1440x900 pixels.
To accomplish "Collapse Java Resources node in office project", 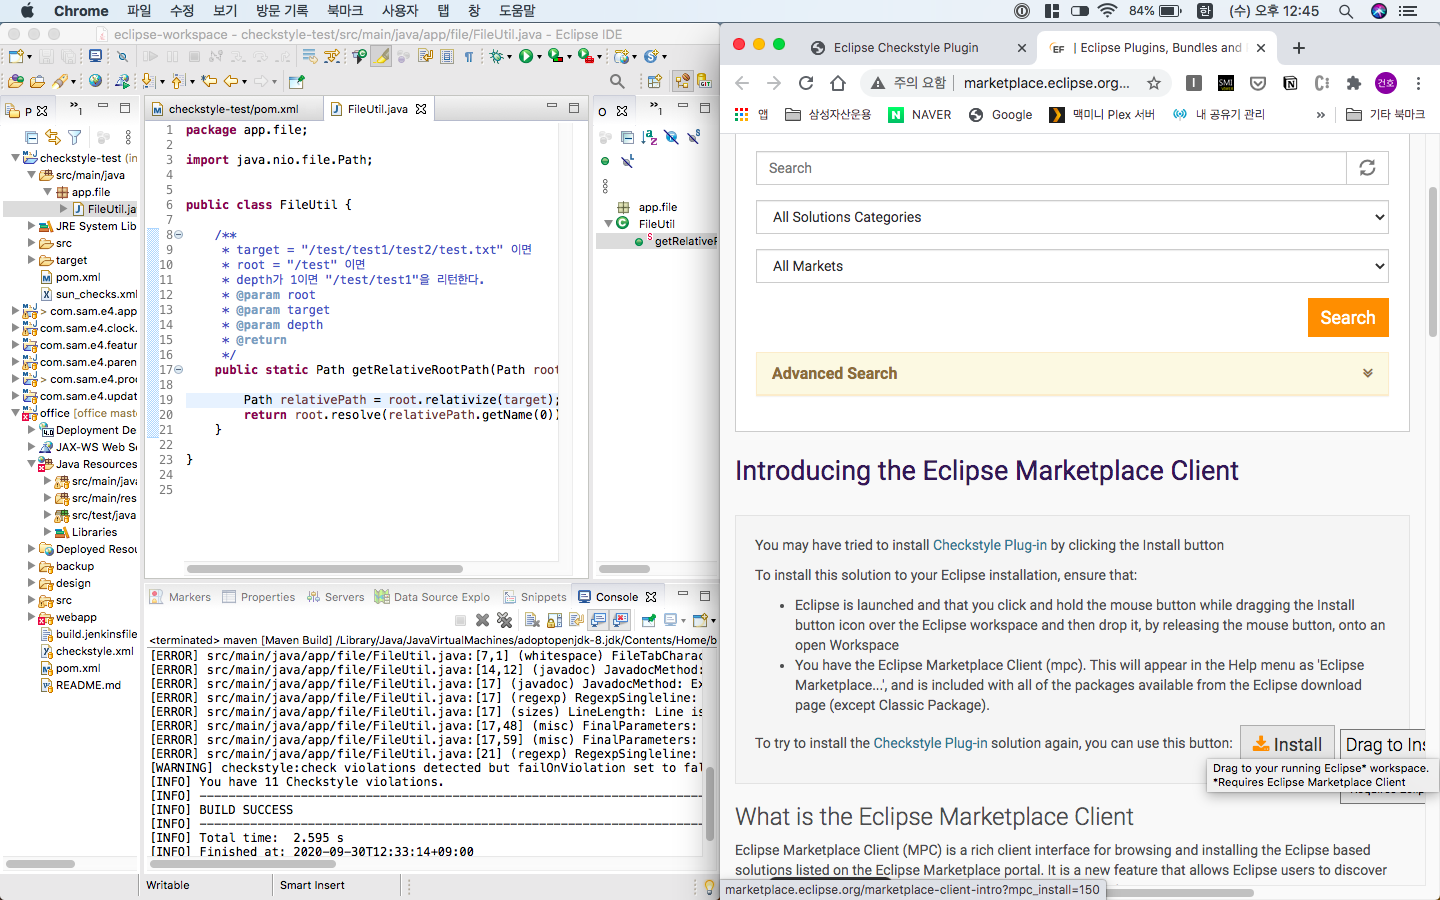I will click(31, 464).
